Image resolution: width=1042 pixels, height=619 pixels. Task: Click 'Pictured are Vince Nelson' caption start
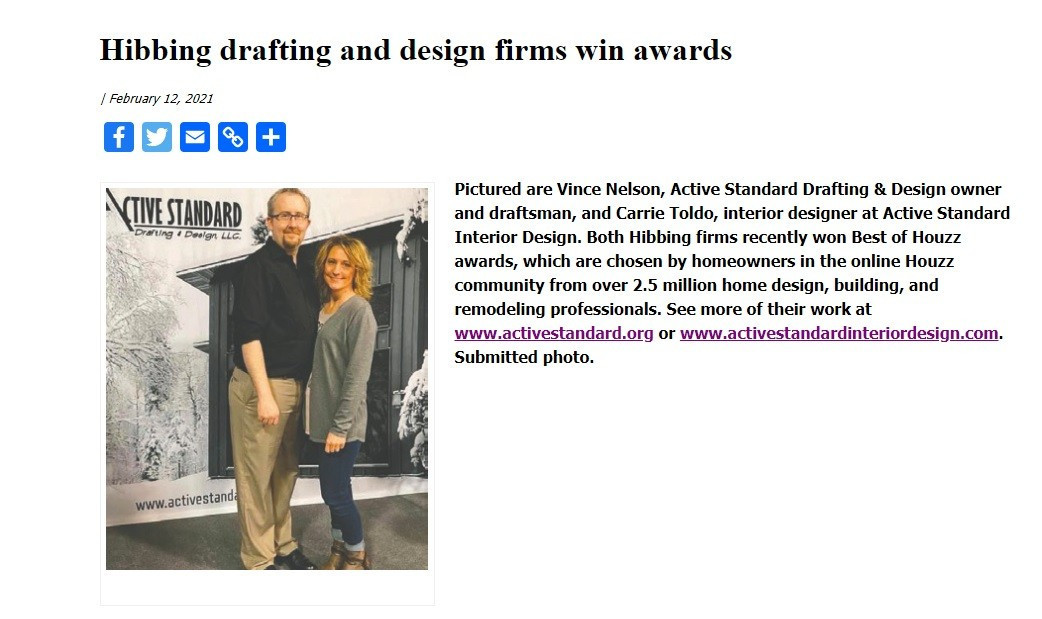point(558,189)
